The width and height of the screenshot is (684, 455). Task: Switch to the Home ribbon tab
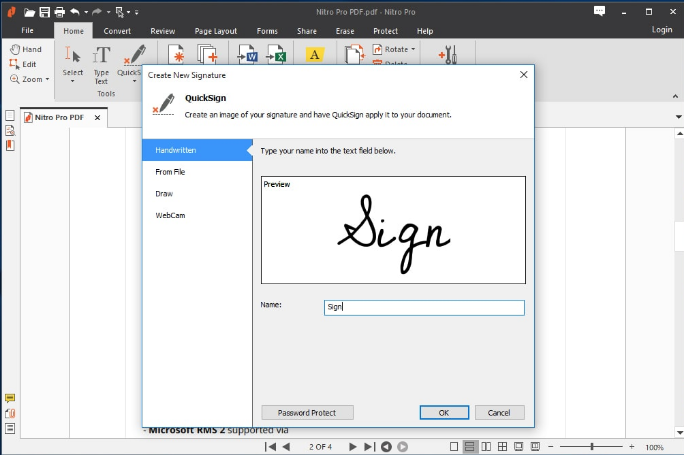73,31
